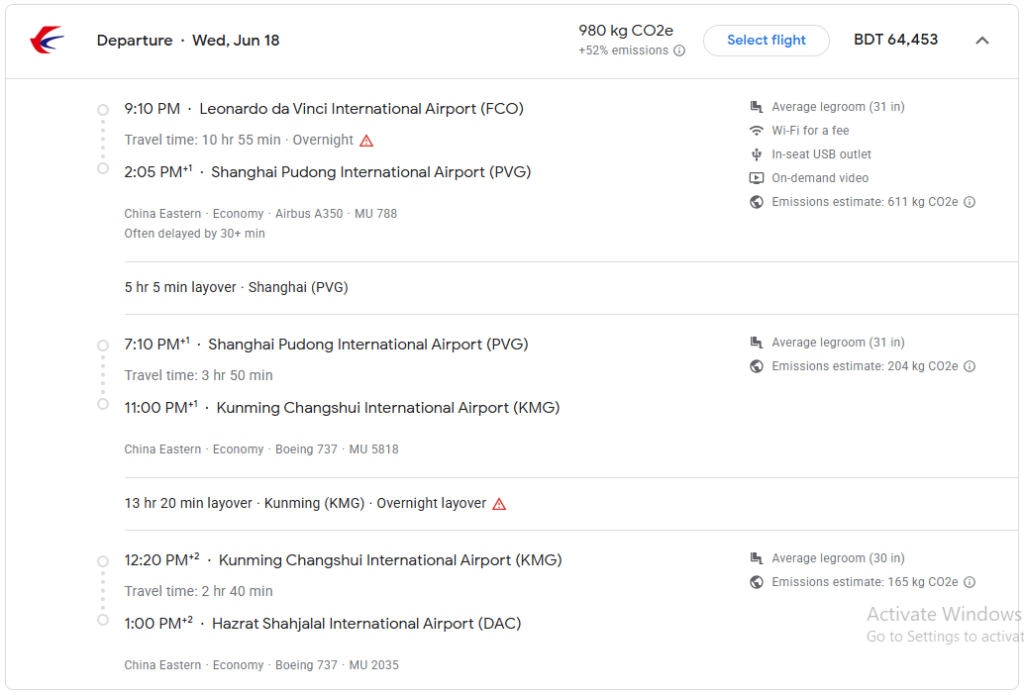Click globe icon beside 204 kg CO2e estimate
The width and height of the screenshot is (1024, 695).
pyautogui.click(x=756, y=366)
